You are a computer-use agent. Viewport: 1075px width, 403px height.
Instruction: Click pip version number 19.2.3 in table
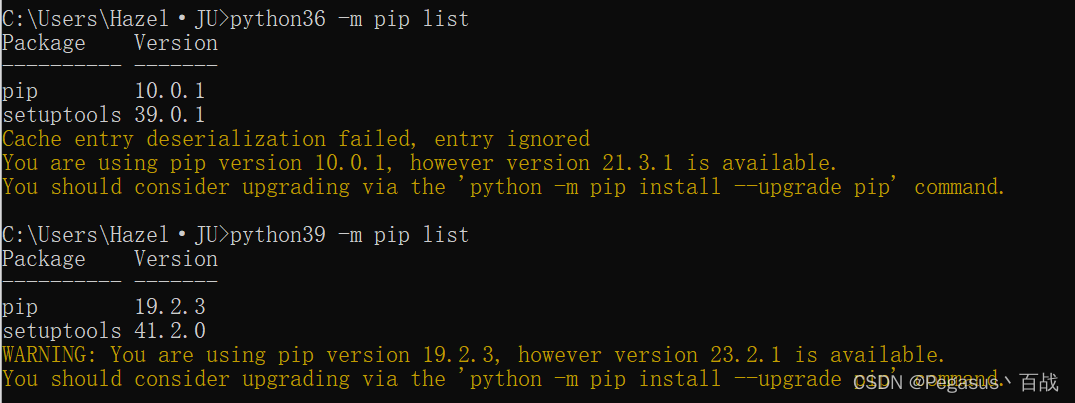pyautogui.click(x=170, y=307)
